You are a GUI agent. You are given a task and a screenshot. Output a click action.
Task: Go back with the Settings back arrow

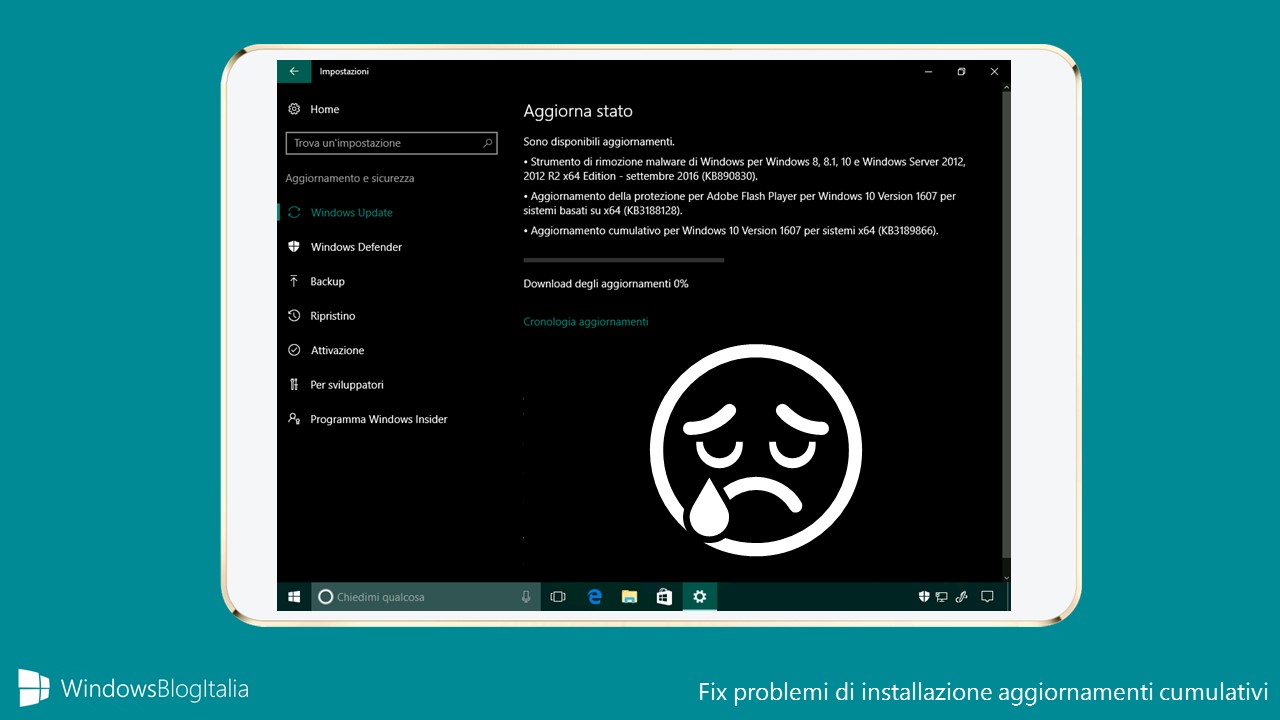tap(294, 72)
